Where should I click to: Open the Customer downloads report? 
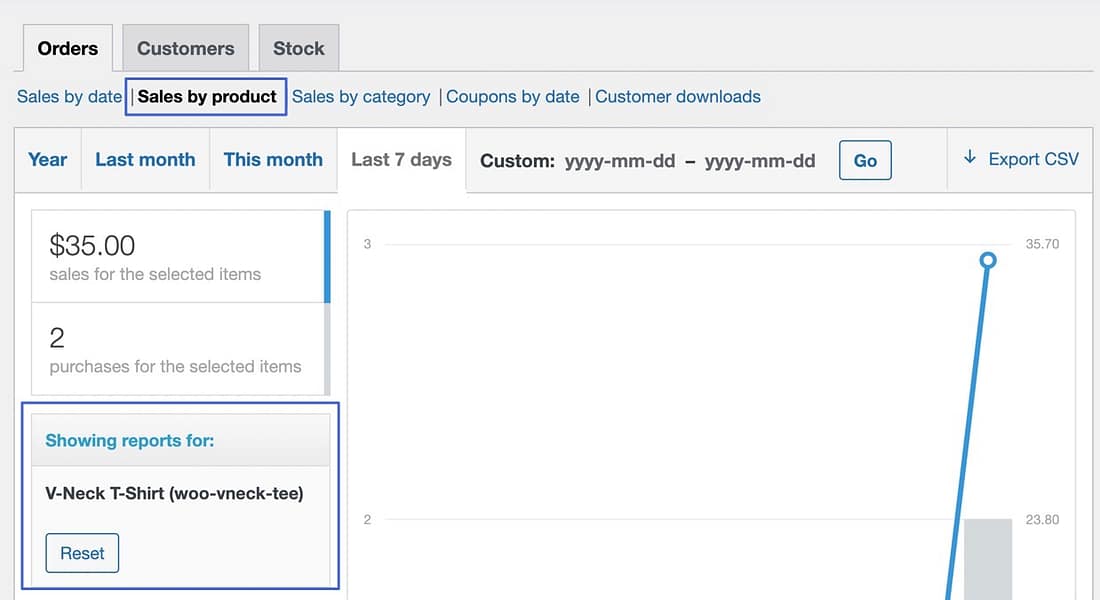click(x=678, y=97)
